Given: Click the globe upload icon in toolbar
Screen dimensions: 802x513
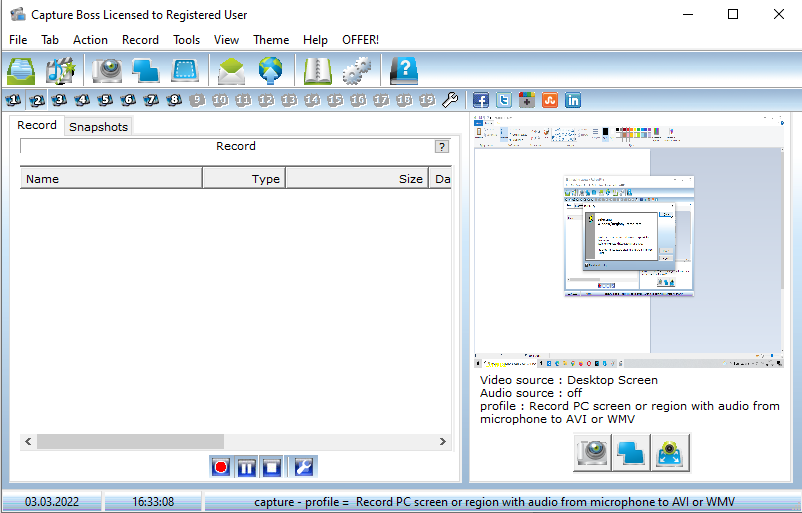Looking at the screenshot, I should (x=271, y=70).
